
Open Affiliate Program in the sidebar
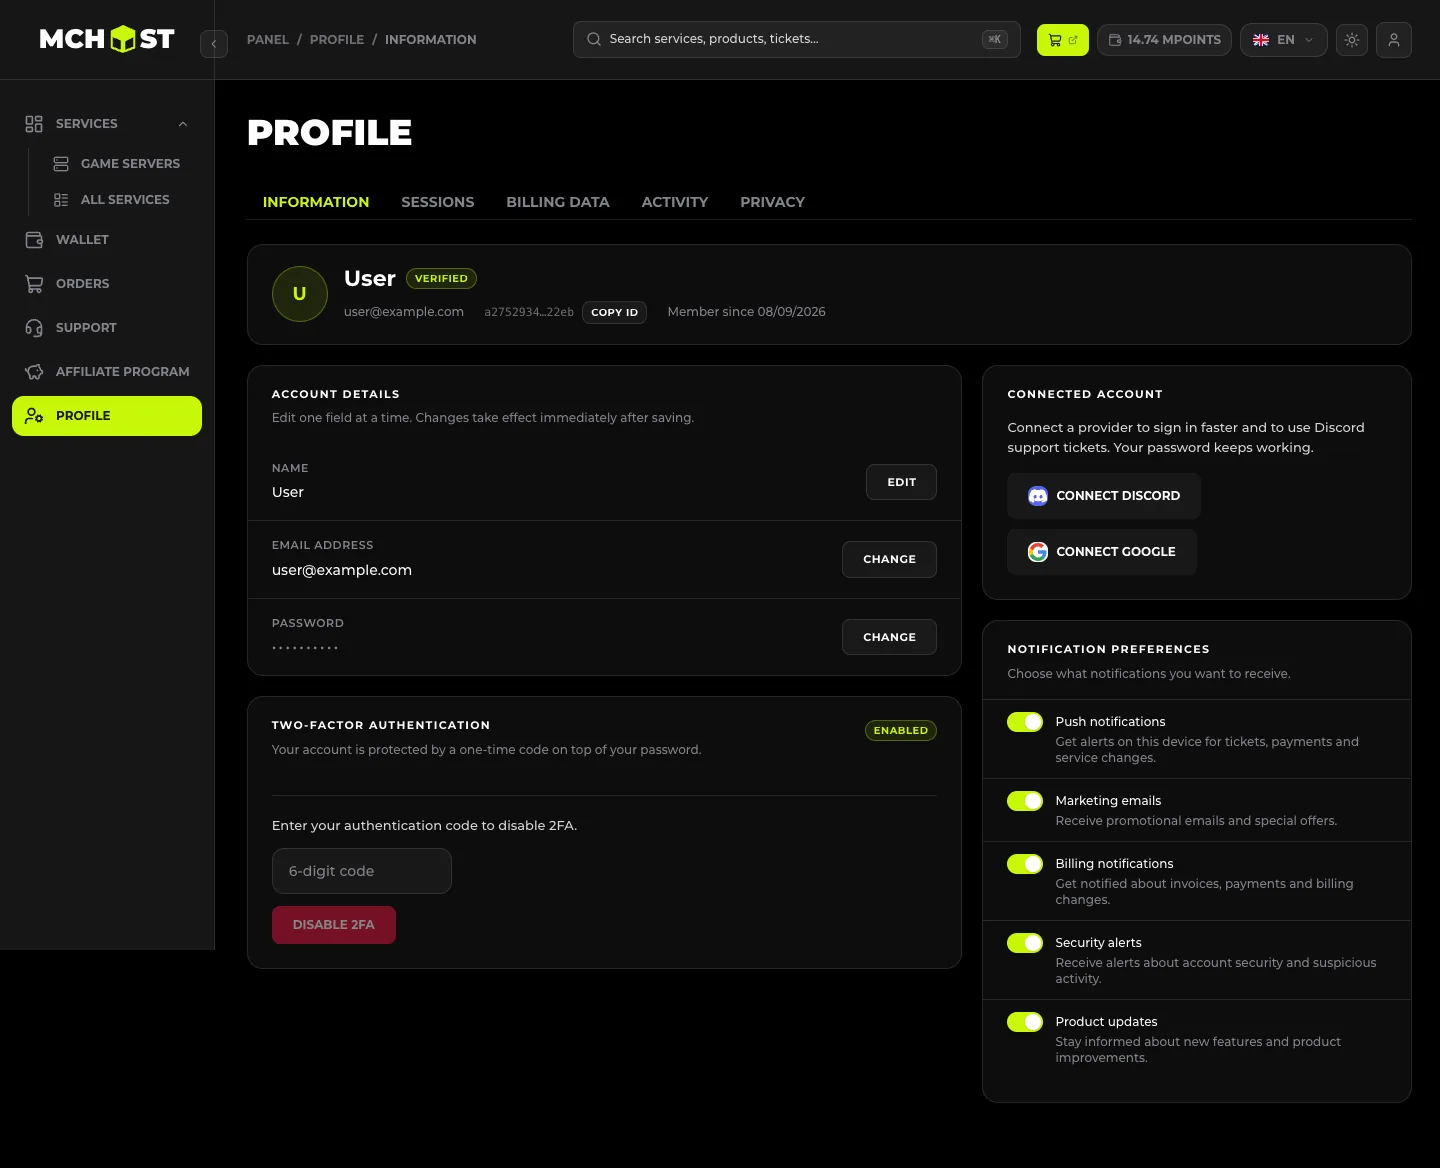point(107,372)
